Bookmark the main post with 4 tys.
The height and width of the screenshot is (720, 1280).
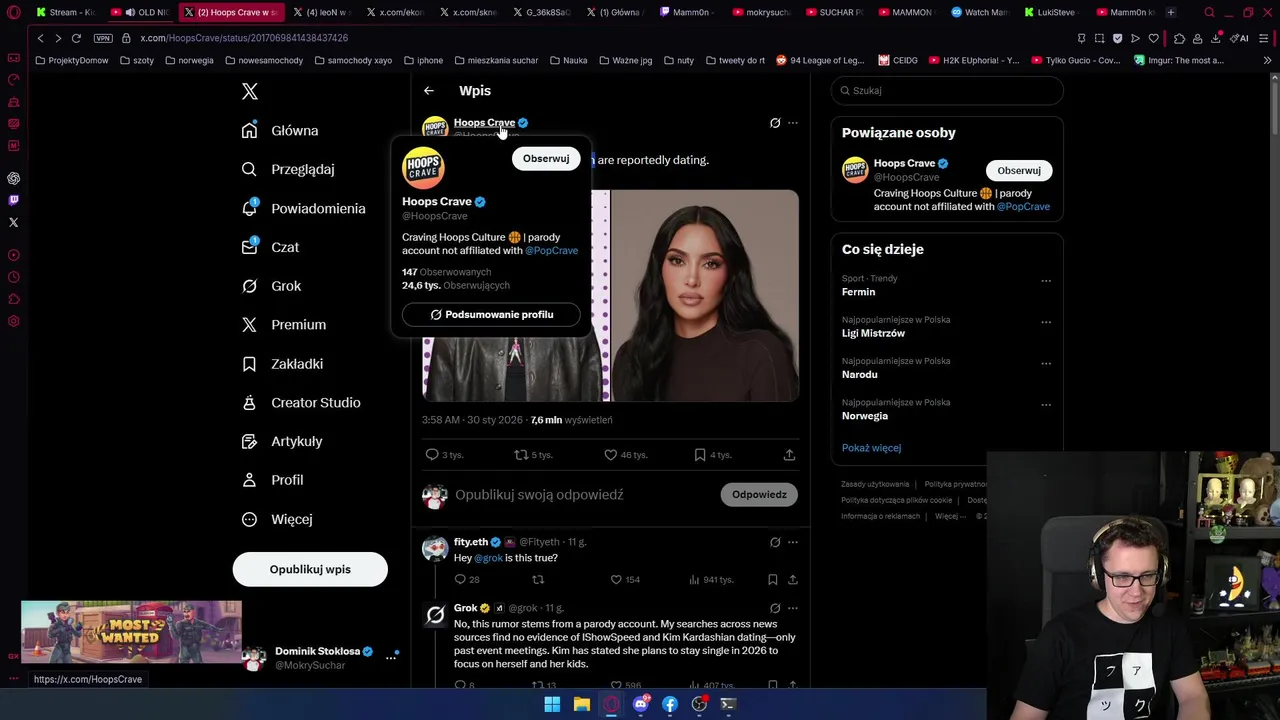(700, 455)
